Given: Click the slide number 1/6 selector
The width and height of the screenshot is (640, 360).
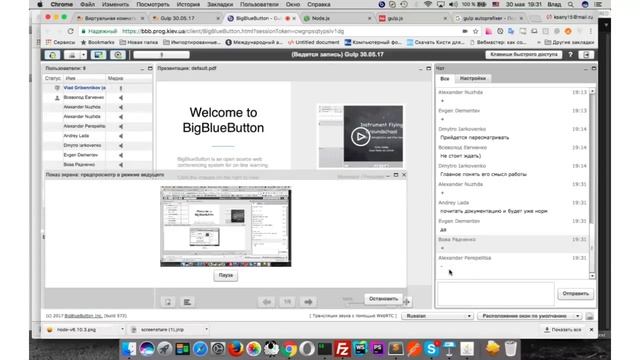Looking at the screenshot, I should (x=287, y=302).
